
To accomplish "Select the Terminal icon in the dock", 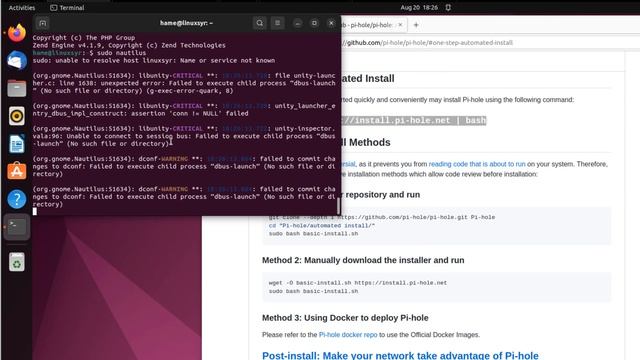I will point(17,226).
